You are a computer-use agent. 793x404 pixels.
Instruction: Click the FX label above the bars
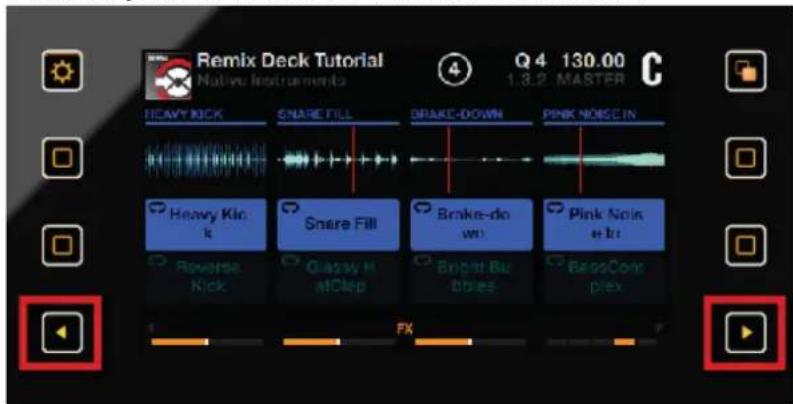pyautogui.click(x=405, y=330)
